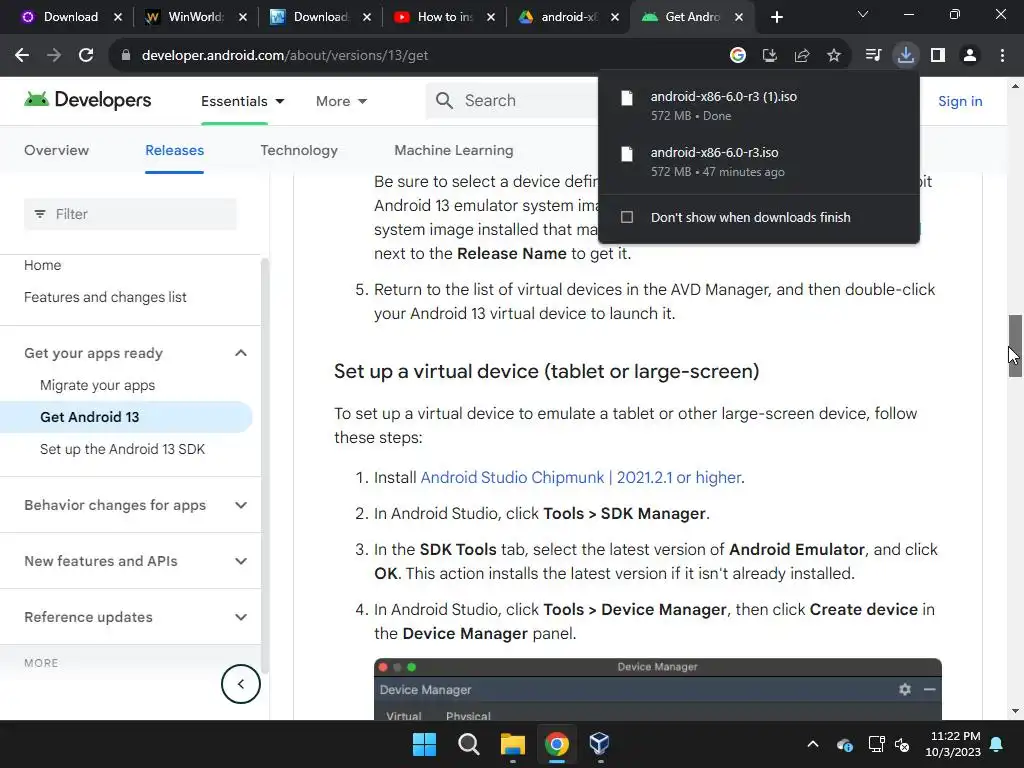Toggle the Chrome downloads button
Screen dimensions: 1024x768
coord(906,56)
